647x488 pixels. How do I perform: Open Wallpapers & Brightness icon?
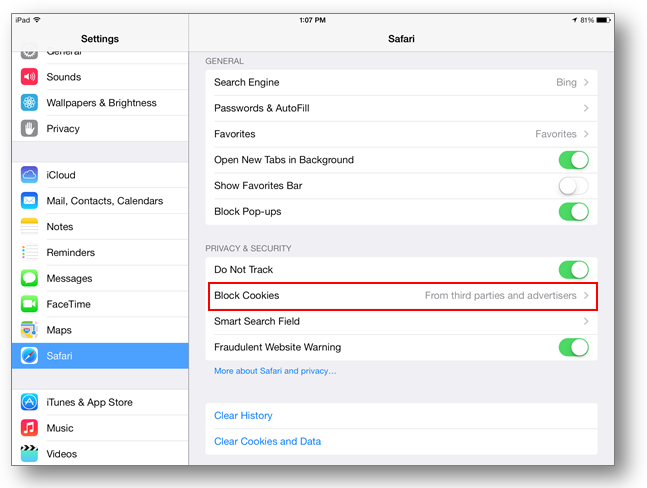click(29, 103)
